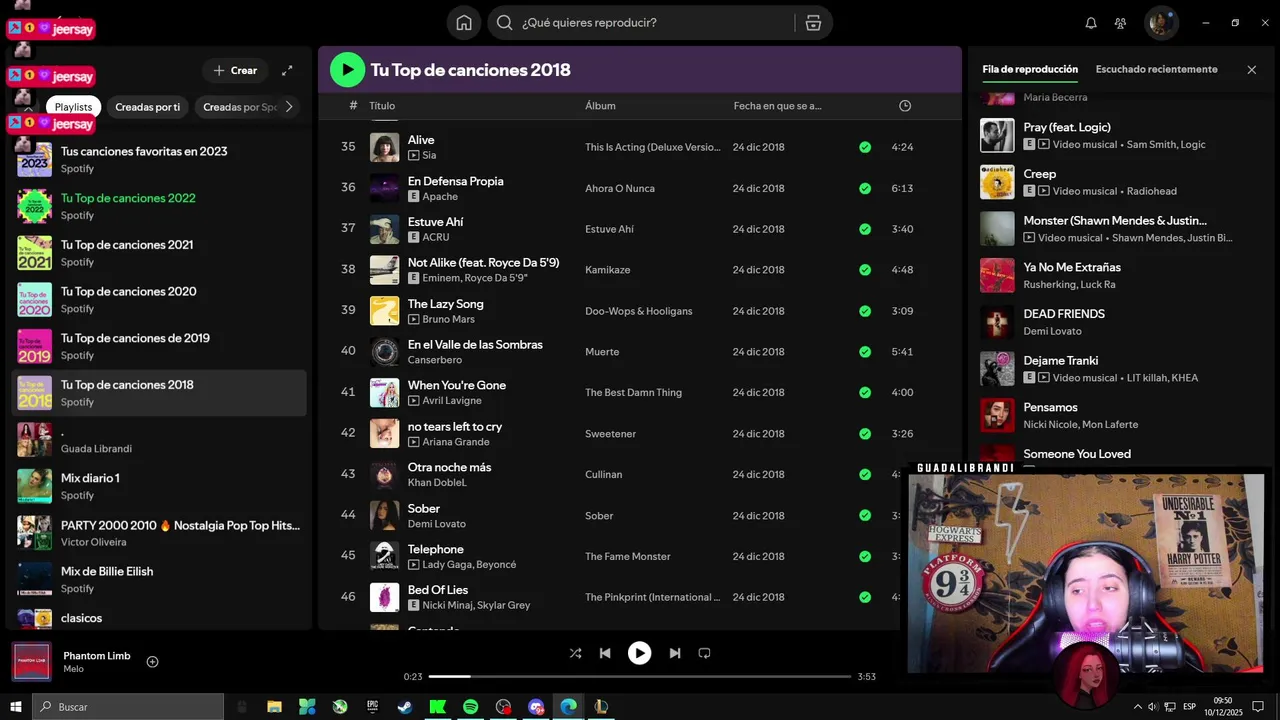Viewport: 1280px width, 720px height.
Task: Close the queue panel
Action: point(1251,70)
